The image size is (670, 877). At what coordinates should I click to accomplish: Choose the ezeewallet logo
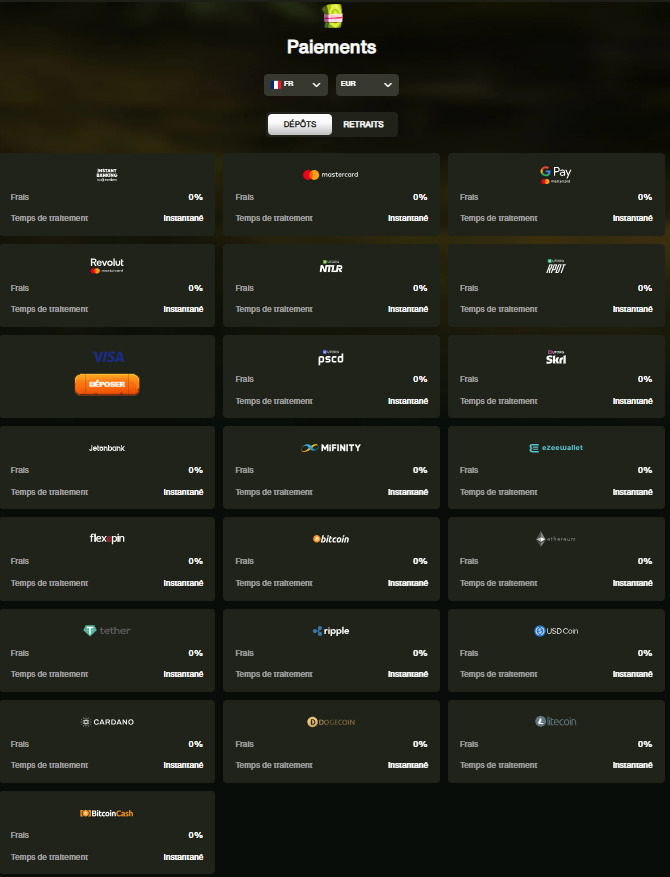tap(555, 447)
